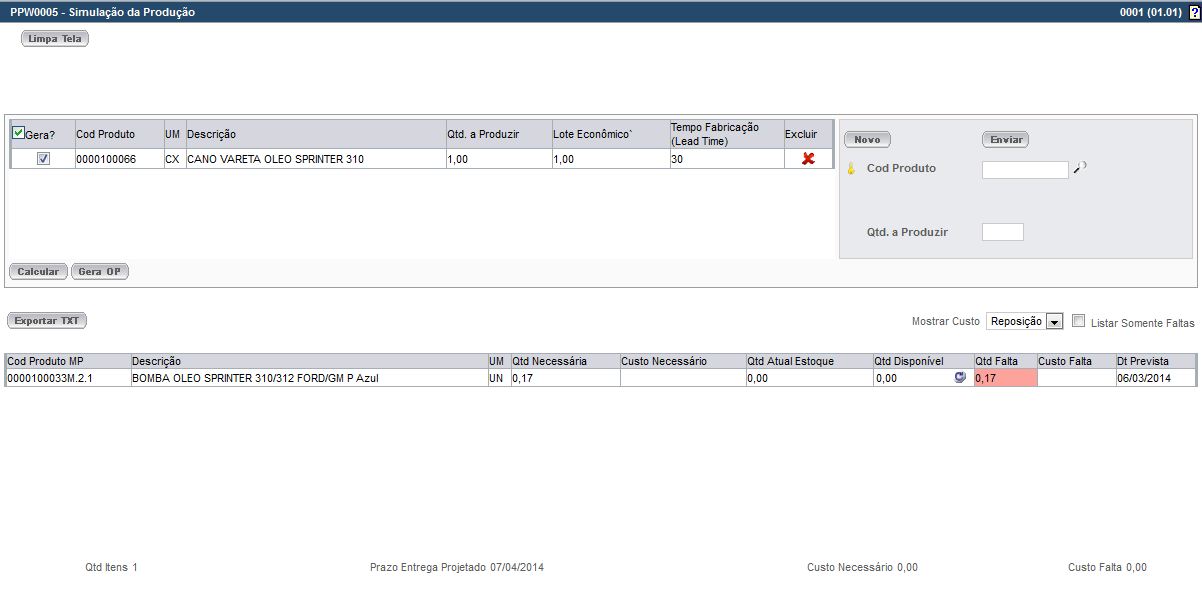The image size is (1202, 592).
Task: Click the Novo button
Action: [867, 140]
